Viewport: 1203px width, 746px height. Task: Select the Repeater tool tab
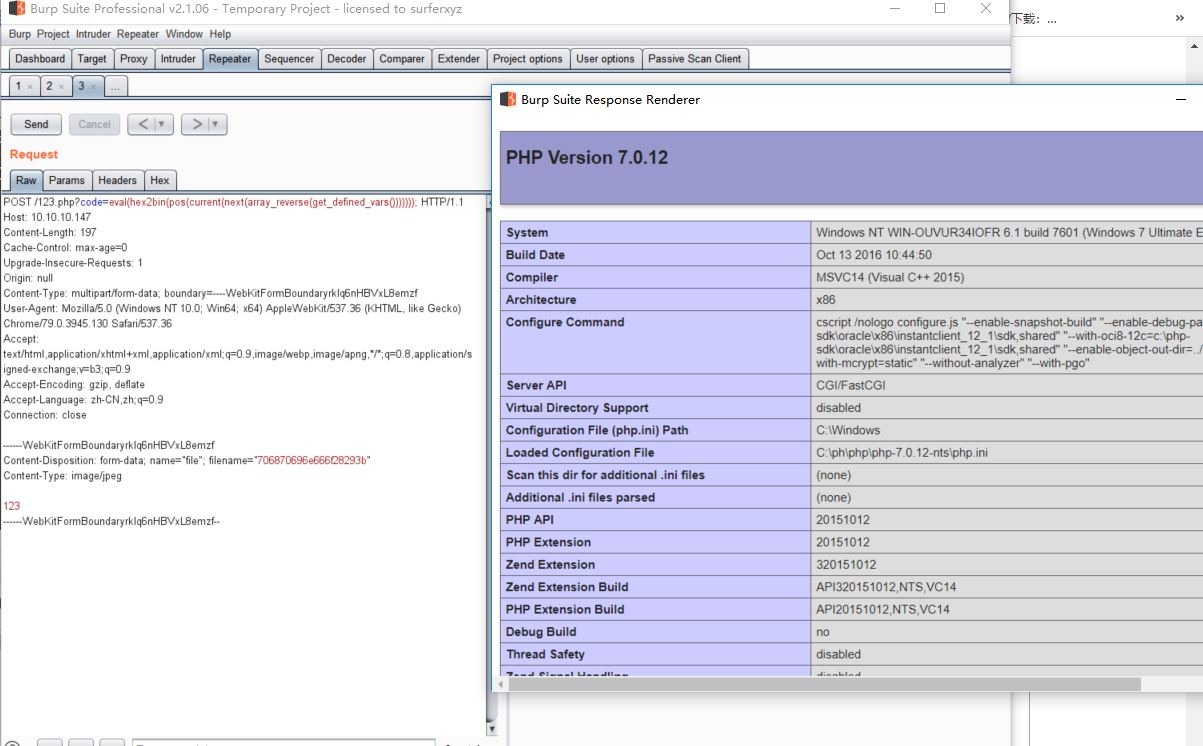click(230, 59)
